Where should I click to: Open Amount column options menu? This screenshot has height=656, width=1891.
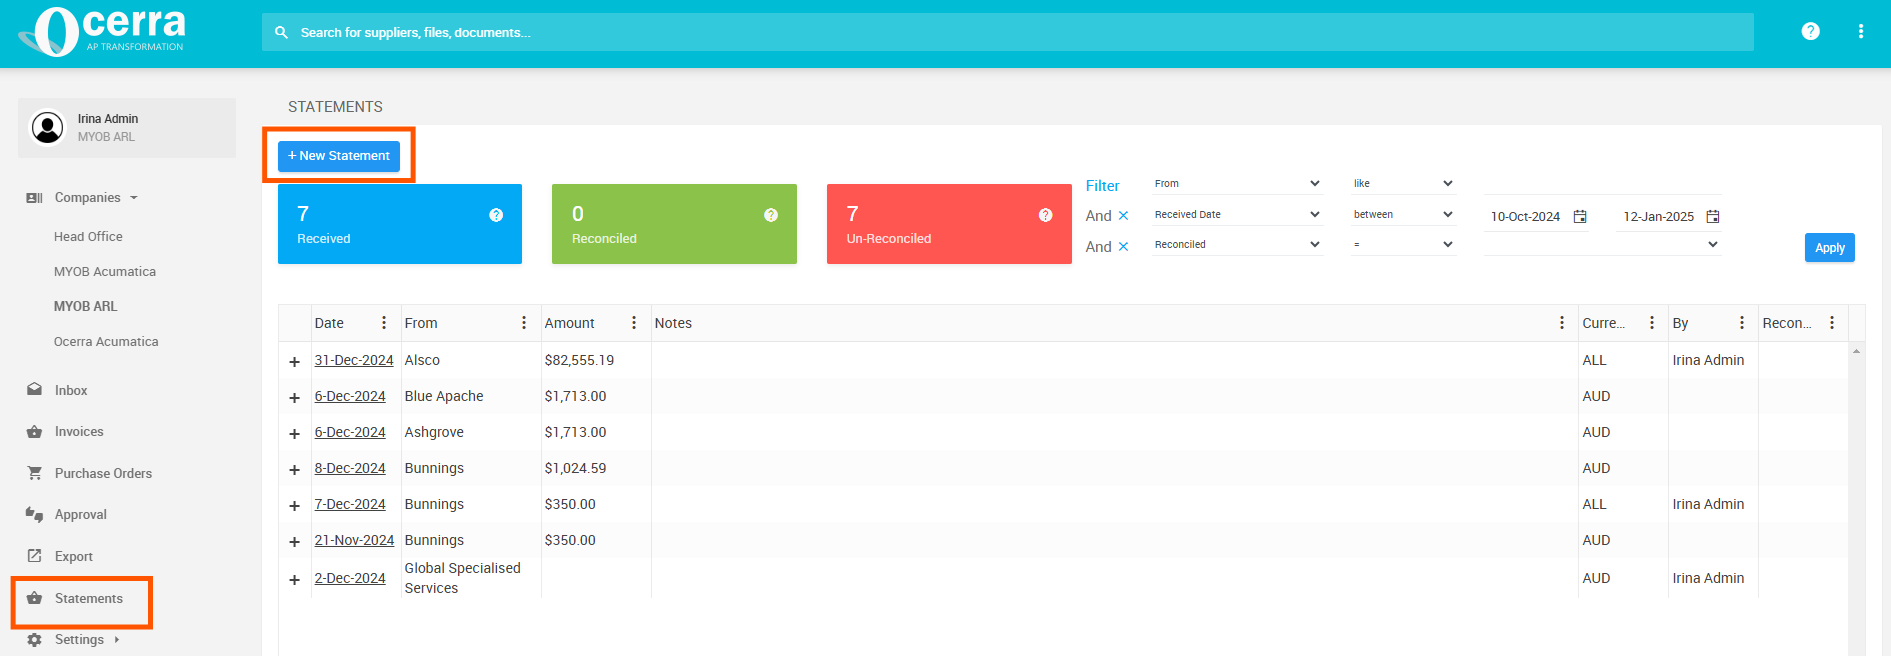click(634, 323)
